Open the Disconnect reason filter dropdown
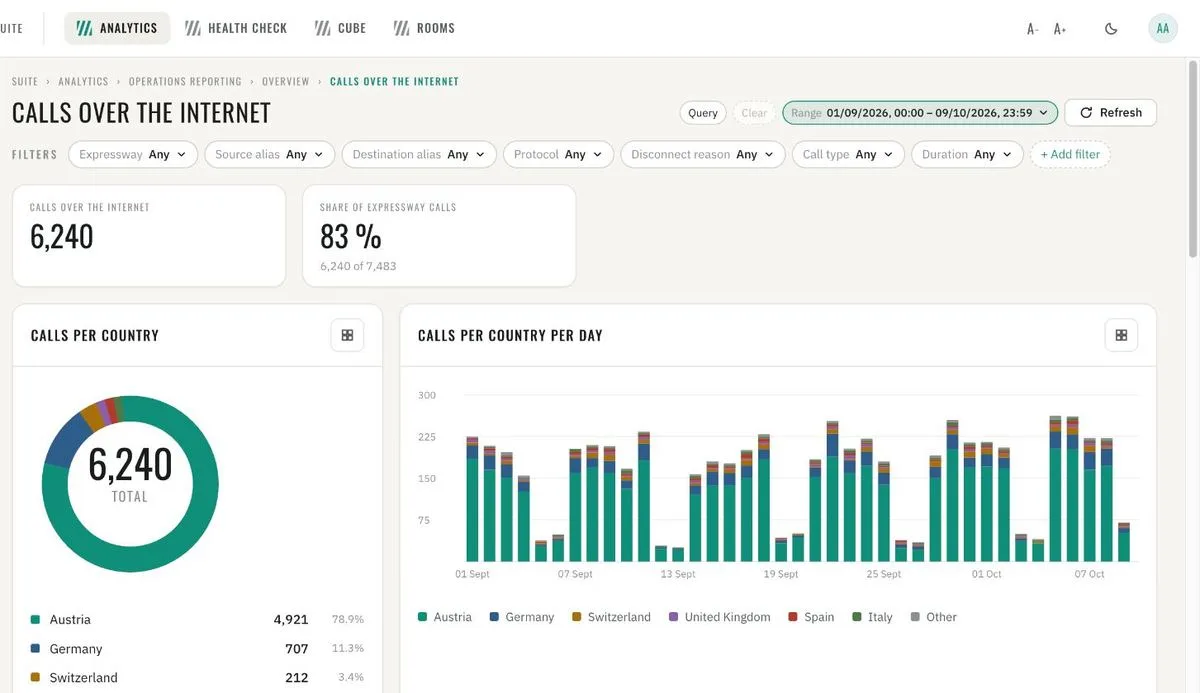 pyautogui.click(x=703, y=155)
